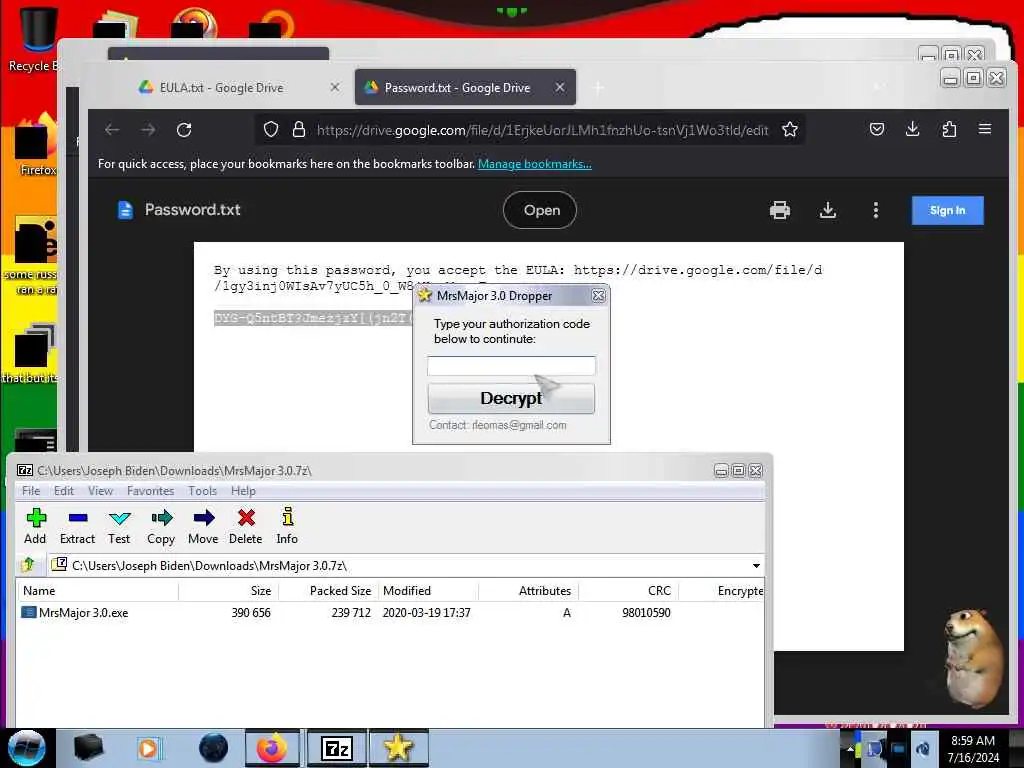
Task: Open Firefox hamburger application menu
Action: click(x=985, y=129)
